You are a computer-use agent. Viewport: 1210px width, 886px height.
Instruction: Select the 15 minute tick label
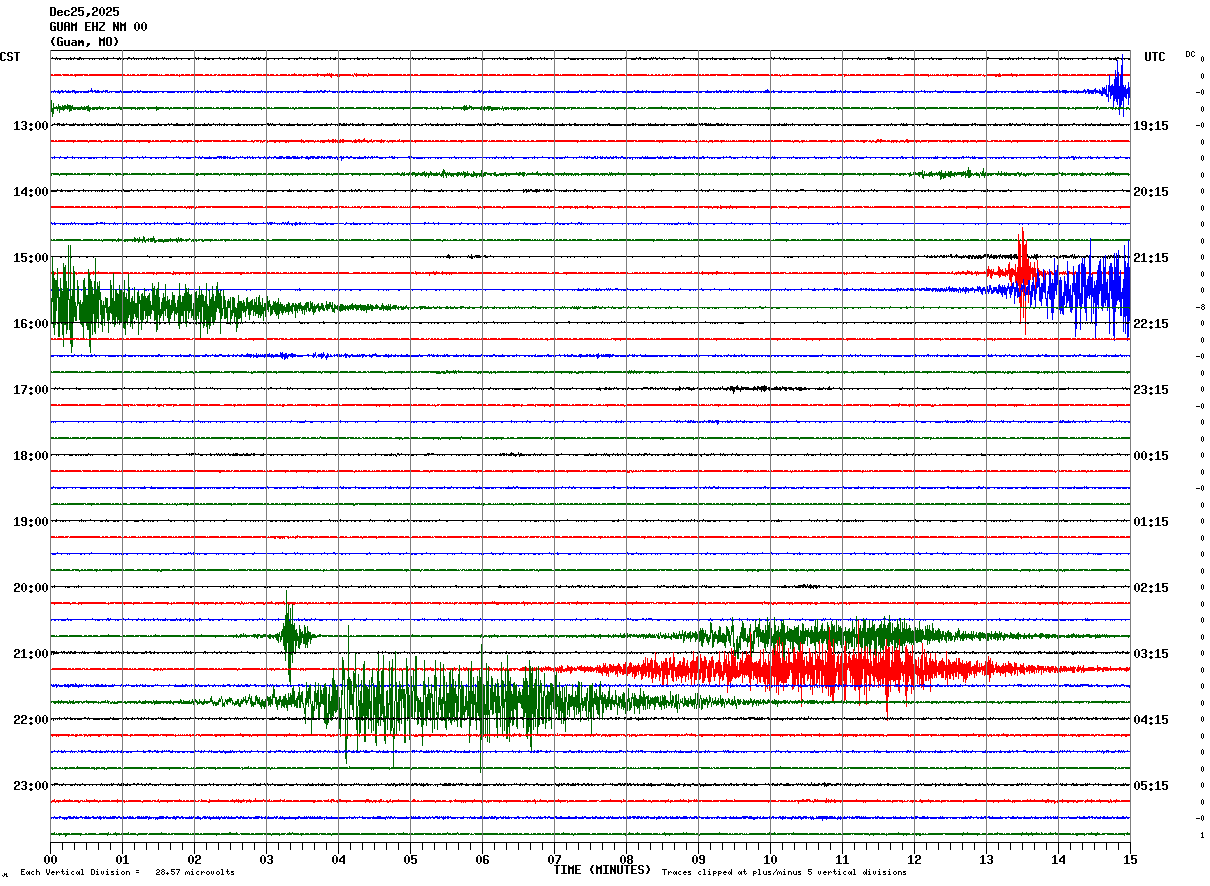1129,859
